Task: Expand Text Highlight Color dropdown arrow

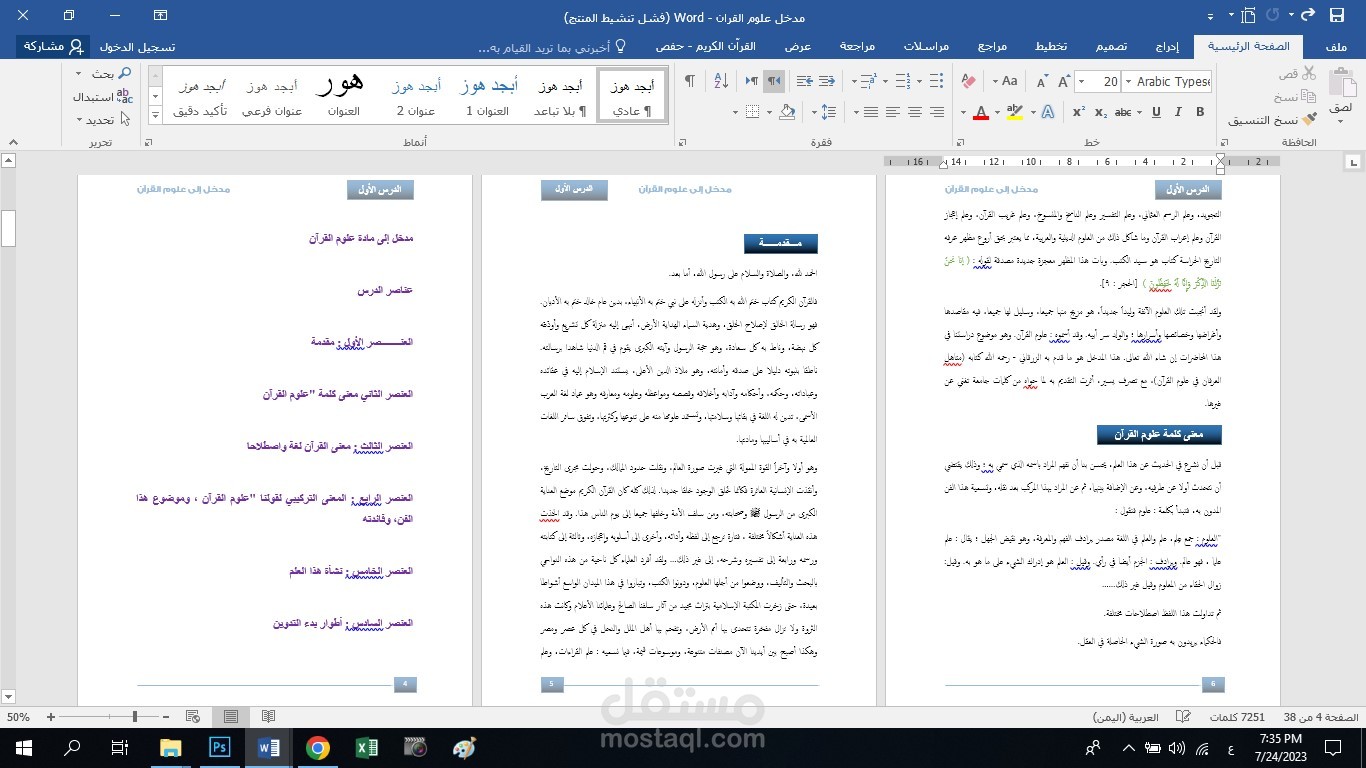Action: click(x=997, y=111)
